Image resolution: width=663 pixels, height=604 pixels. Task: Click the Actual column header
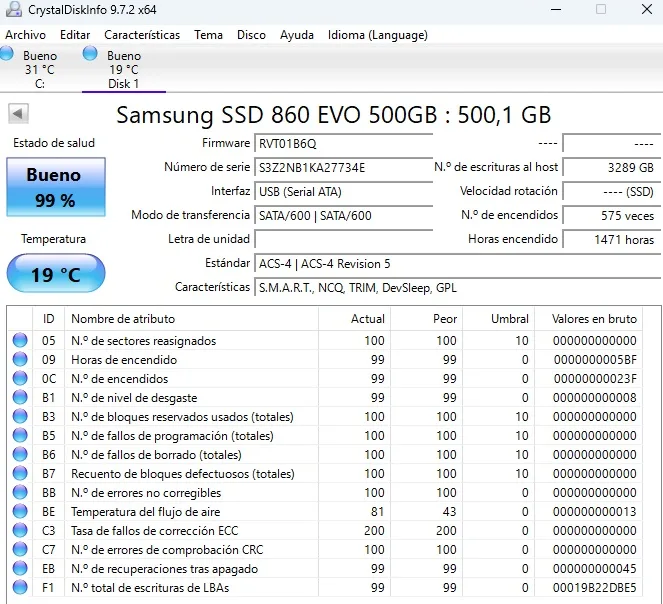[354, 318]
